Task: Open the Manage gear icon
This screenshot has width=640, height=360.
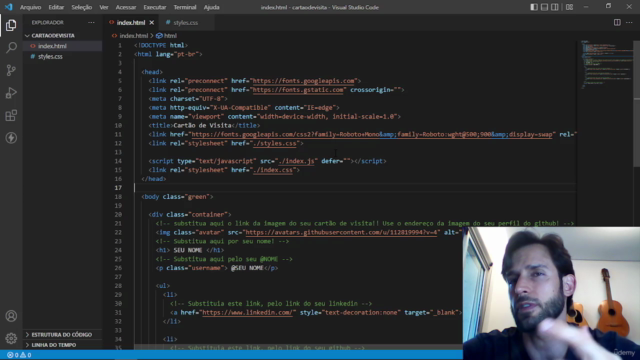Action: pos(11,338)
